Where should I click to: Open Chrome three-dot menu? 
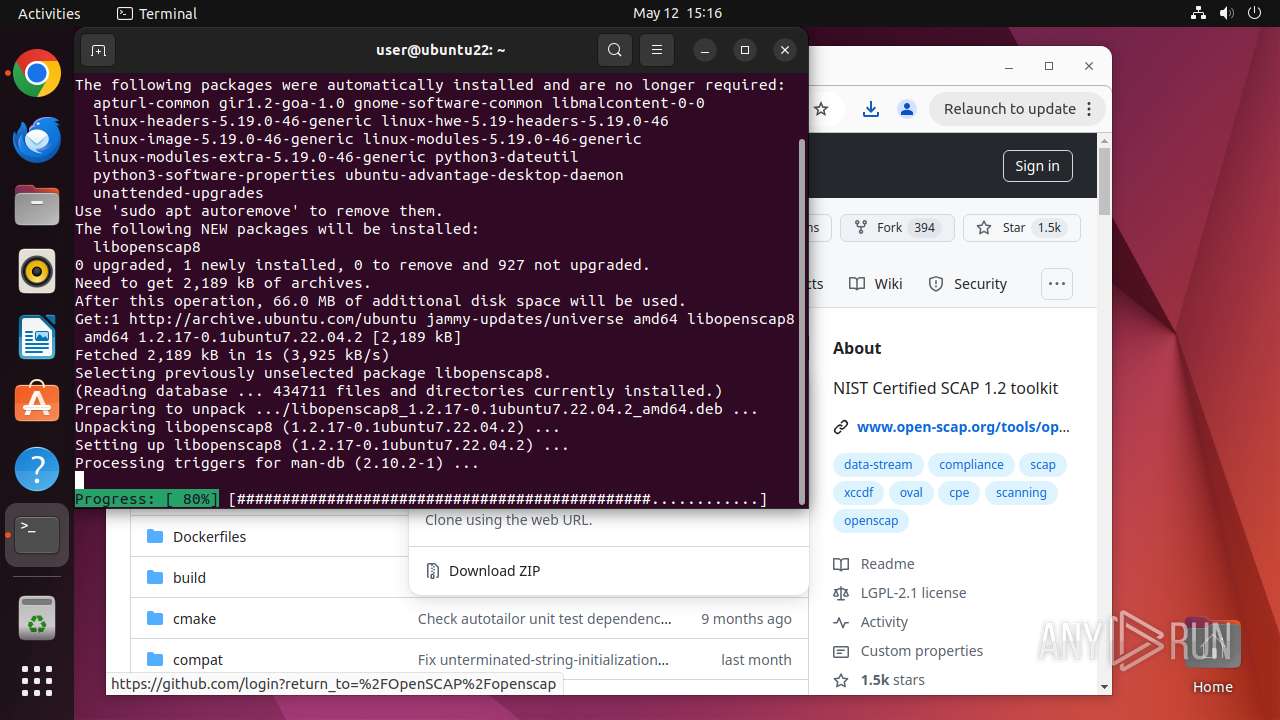click(1091, 109)
